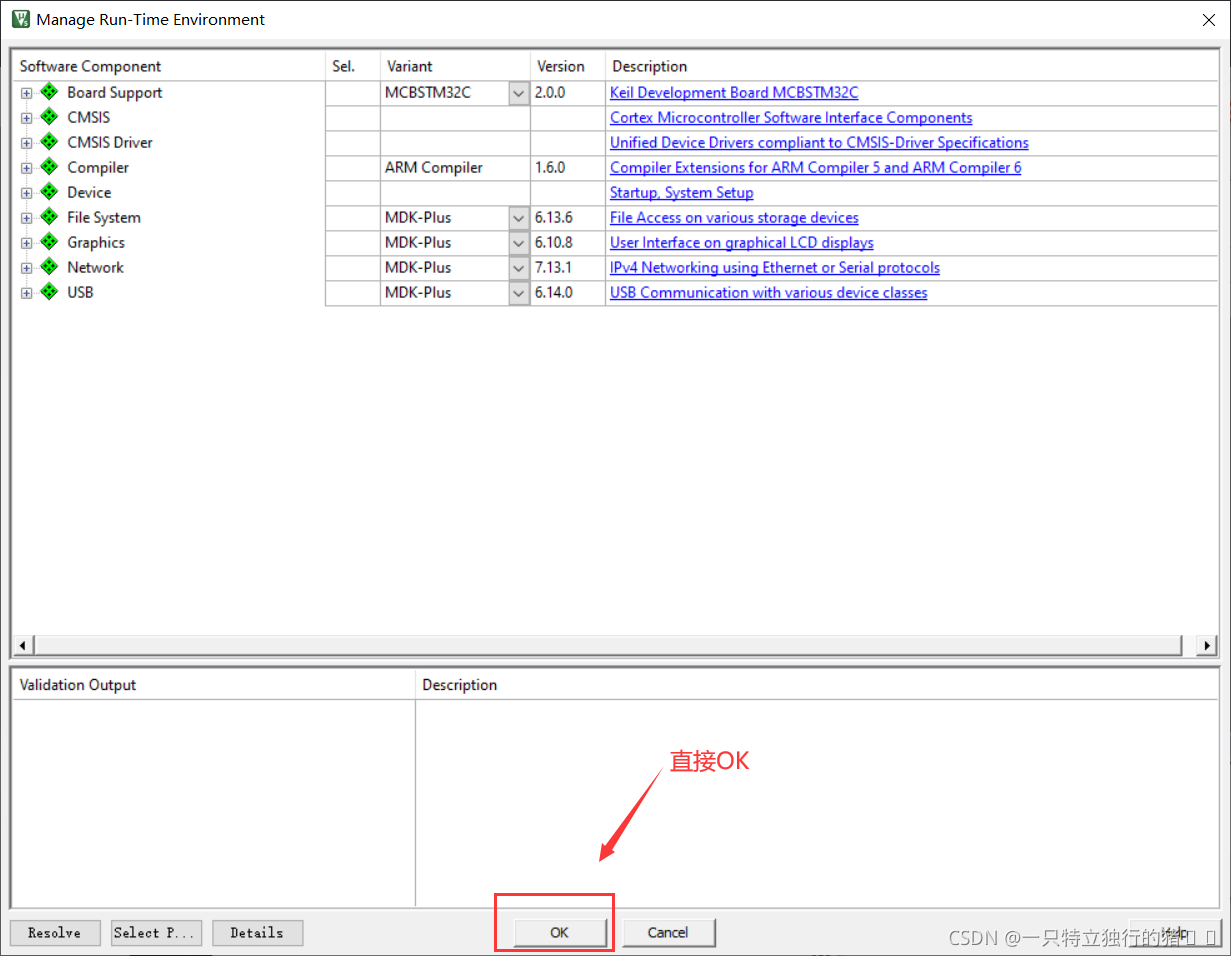Expand the Compiler tree node
This screenshot has height=956, width=1231.
tap(27, 168)
